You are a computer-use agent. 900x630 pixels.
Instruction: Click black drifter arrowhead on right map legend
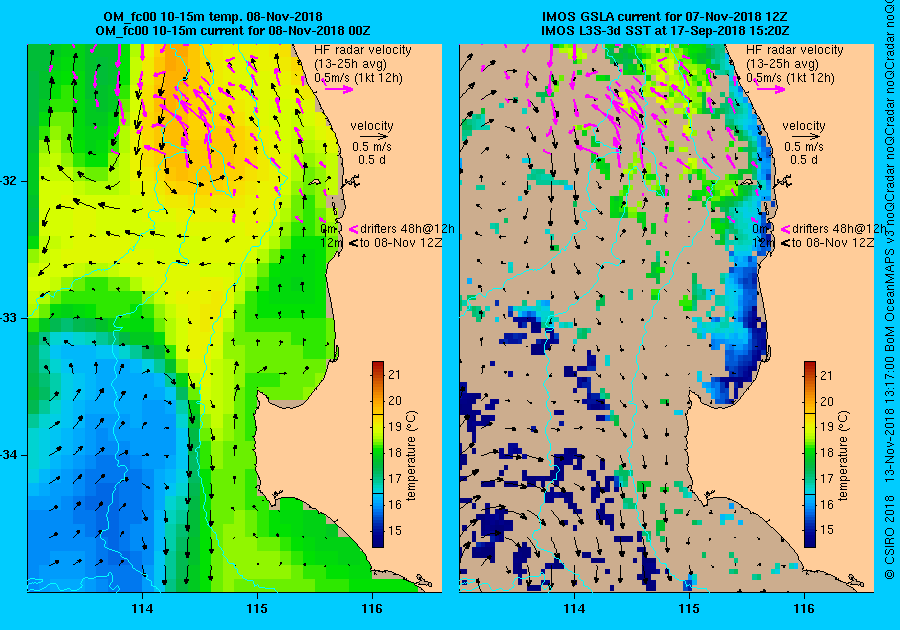point(785,243)
